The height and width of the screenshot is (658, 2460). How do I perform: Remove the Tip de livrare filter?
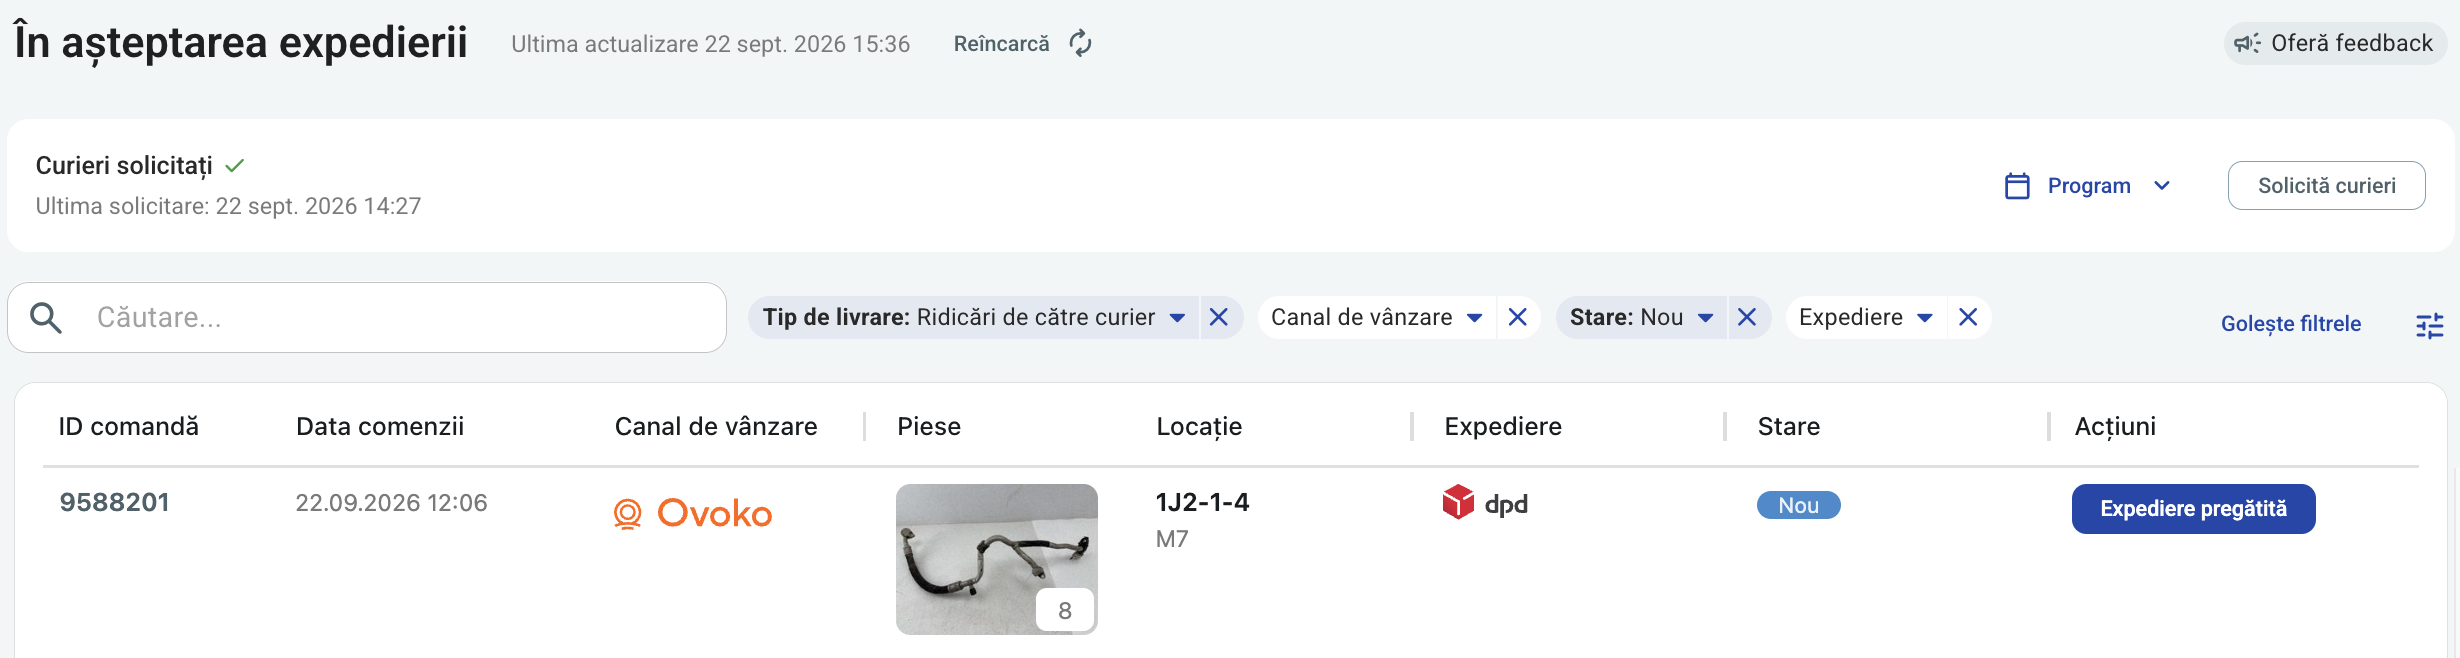tap(1219, 317)
